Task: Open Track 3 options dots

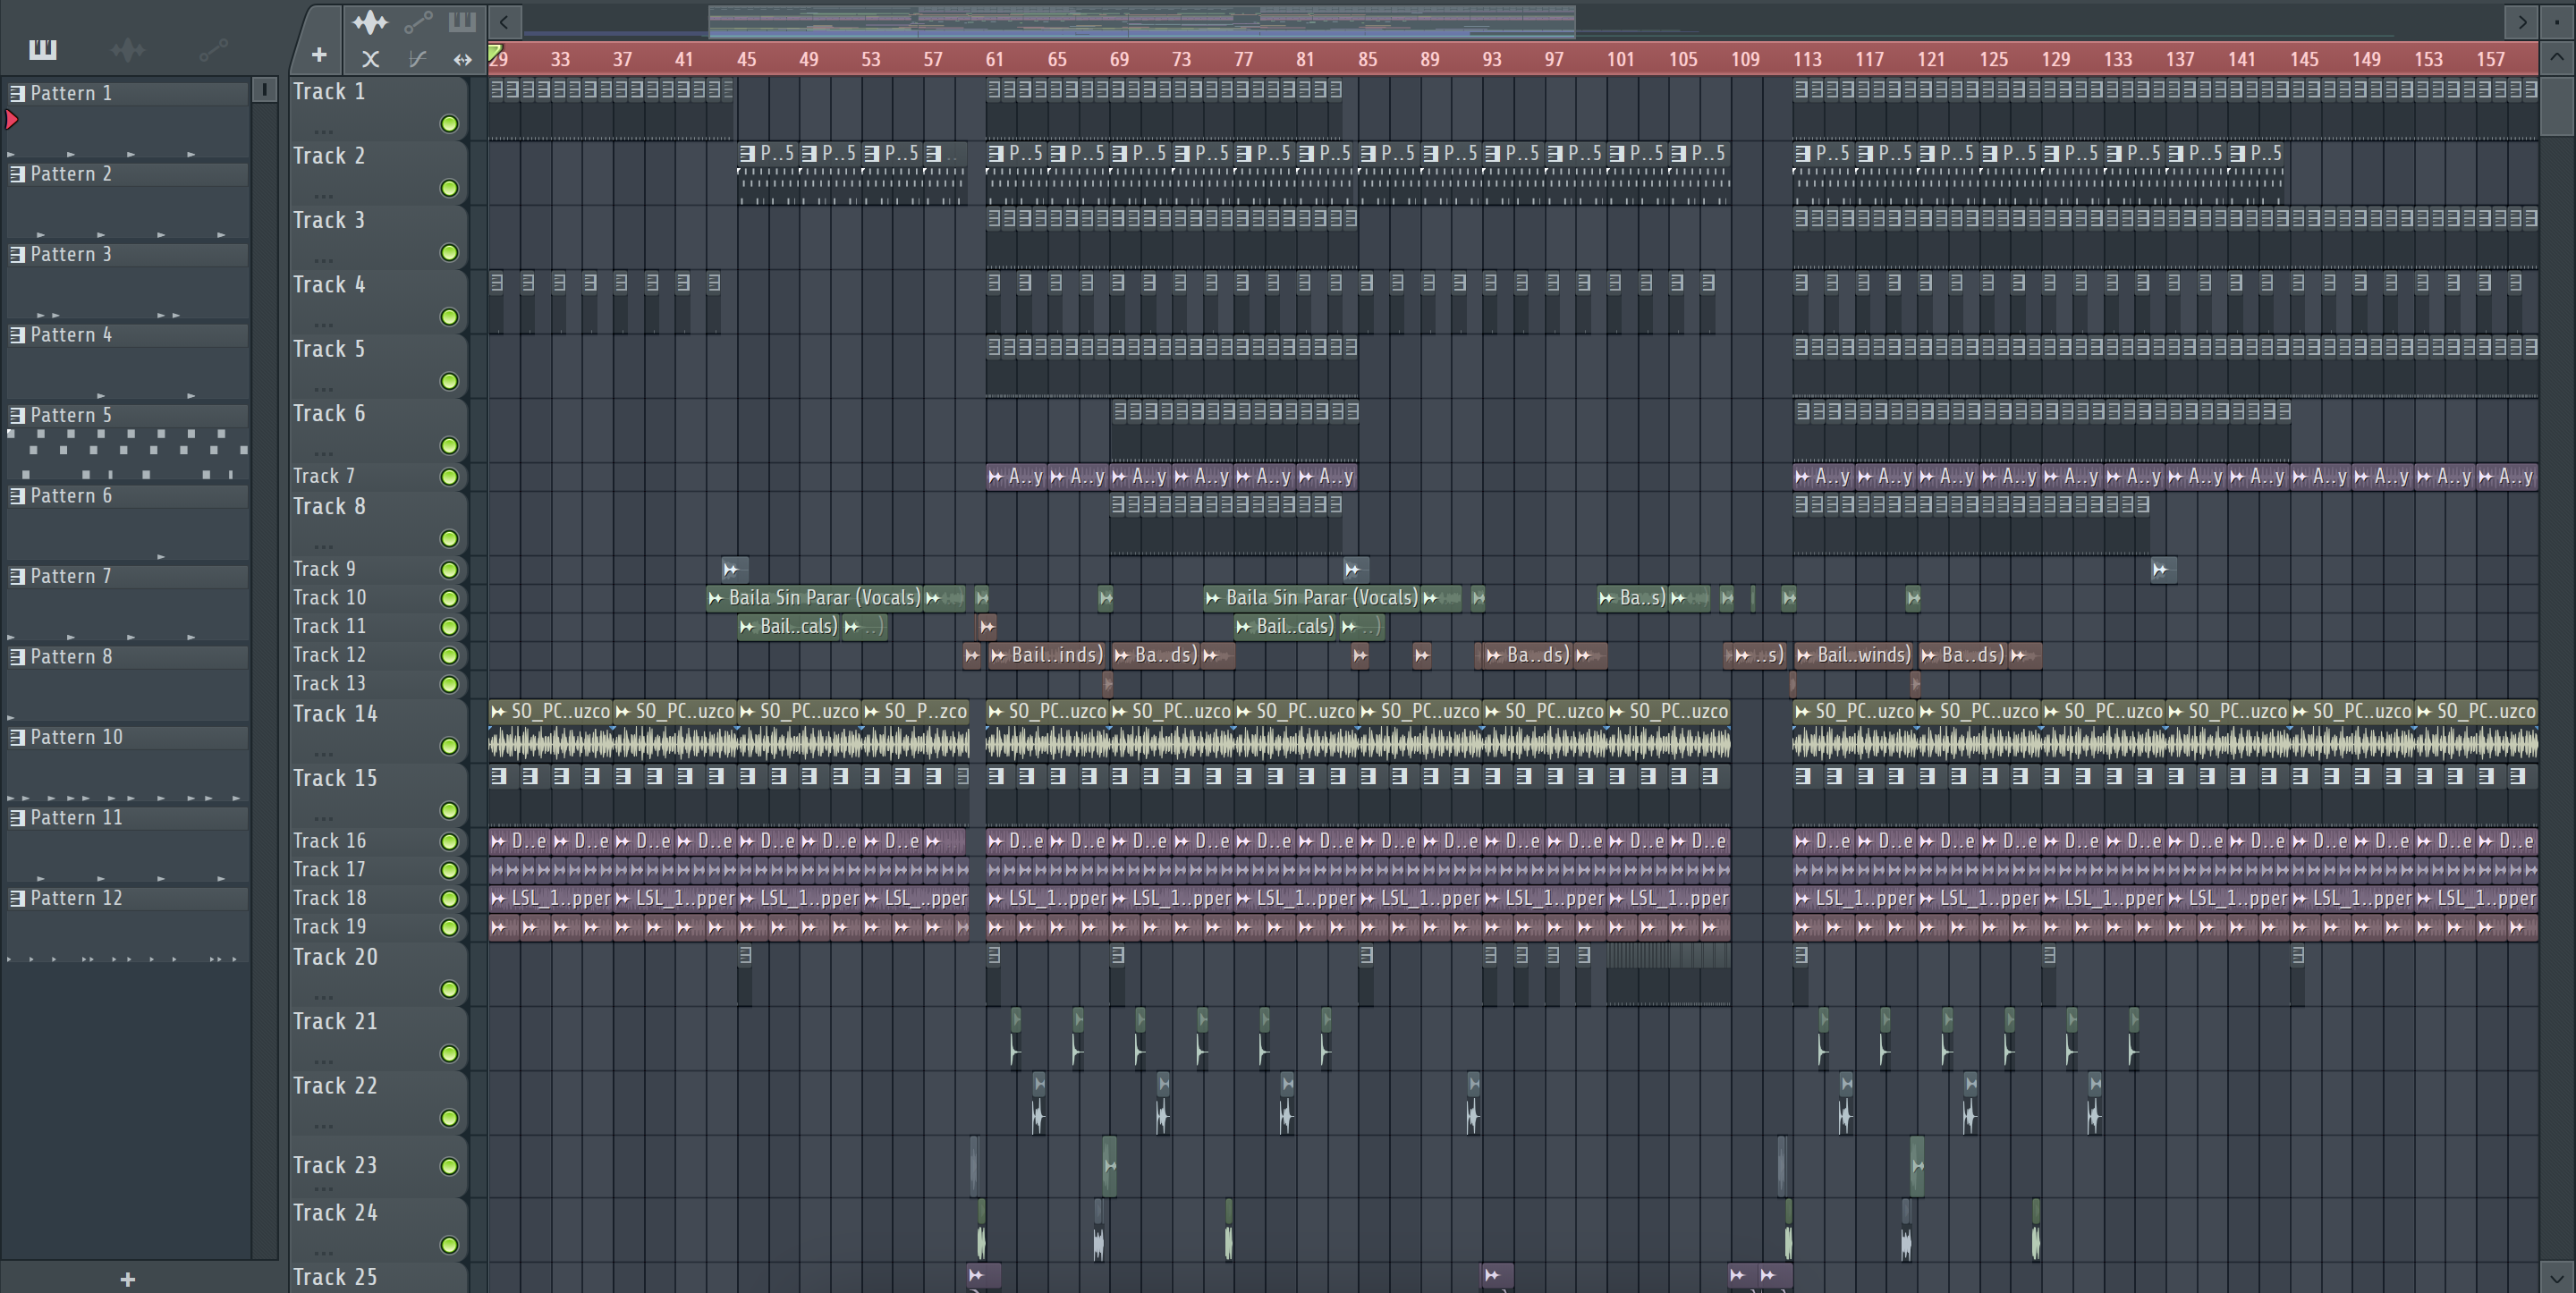Action: pos(322,260)
